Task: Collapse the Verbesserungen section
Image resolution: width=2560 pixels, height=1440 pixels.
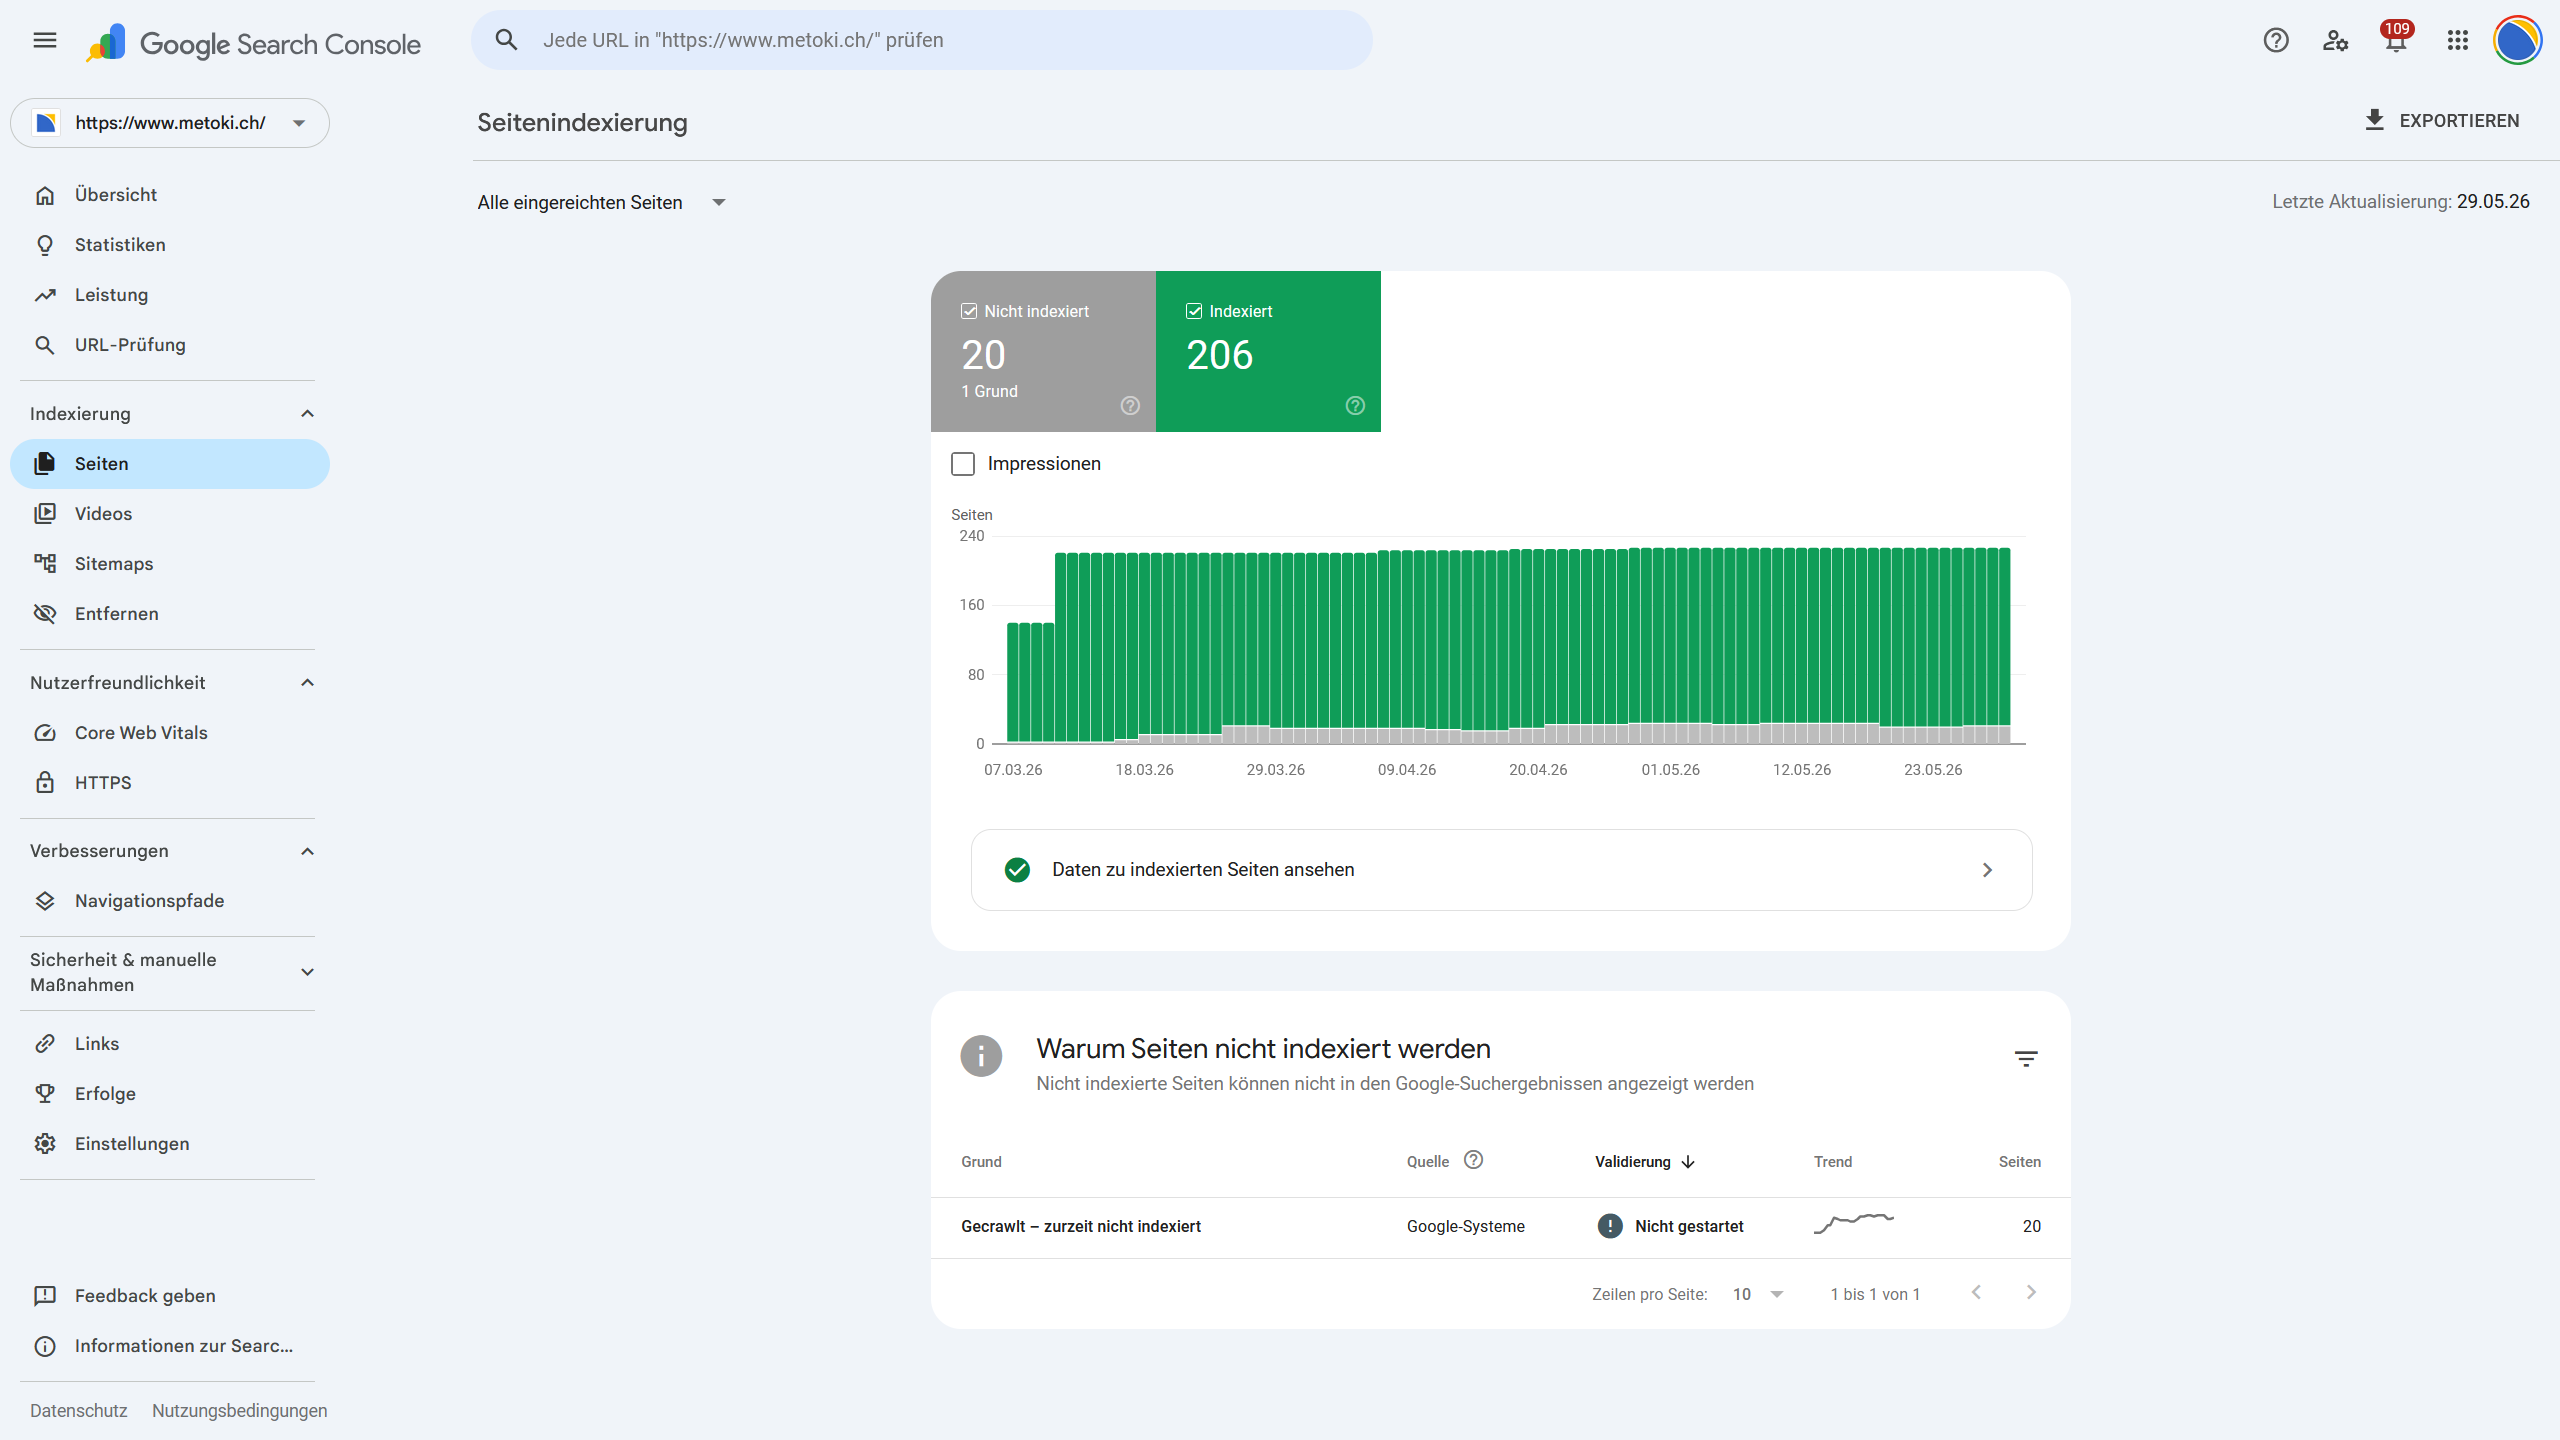Action: (307, 851)
